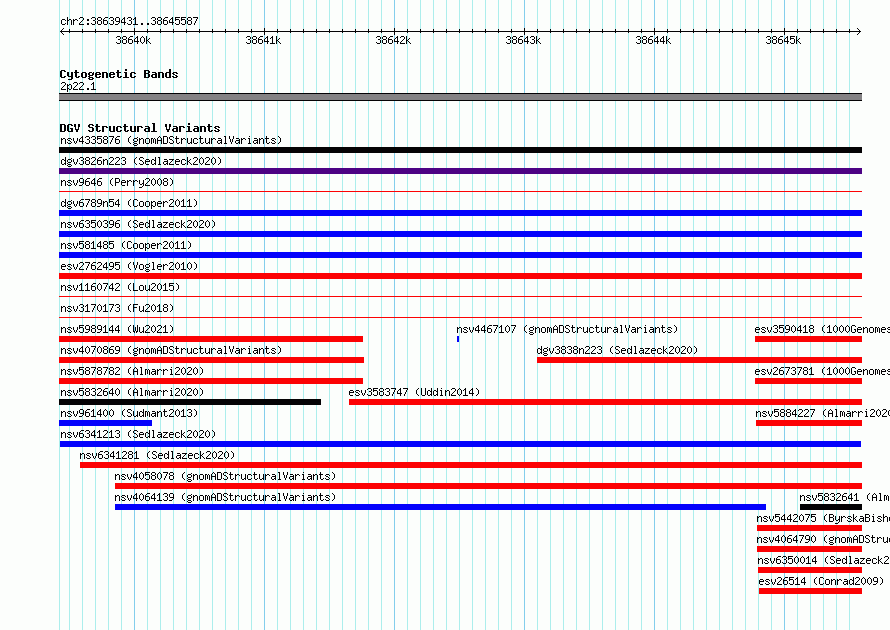Click the short blue nsv961400 bar

tap(106, 423)
